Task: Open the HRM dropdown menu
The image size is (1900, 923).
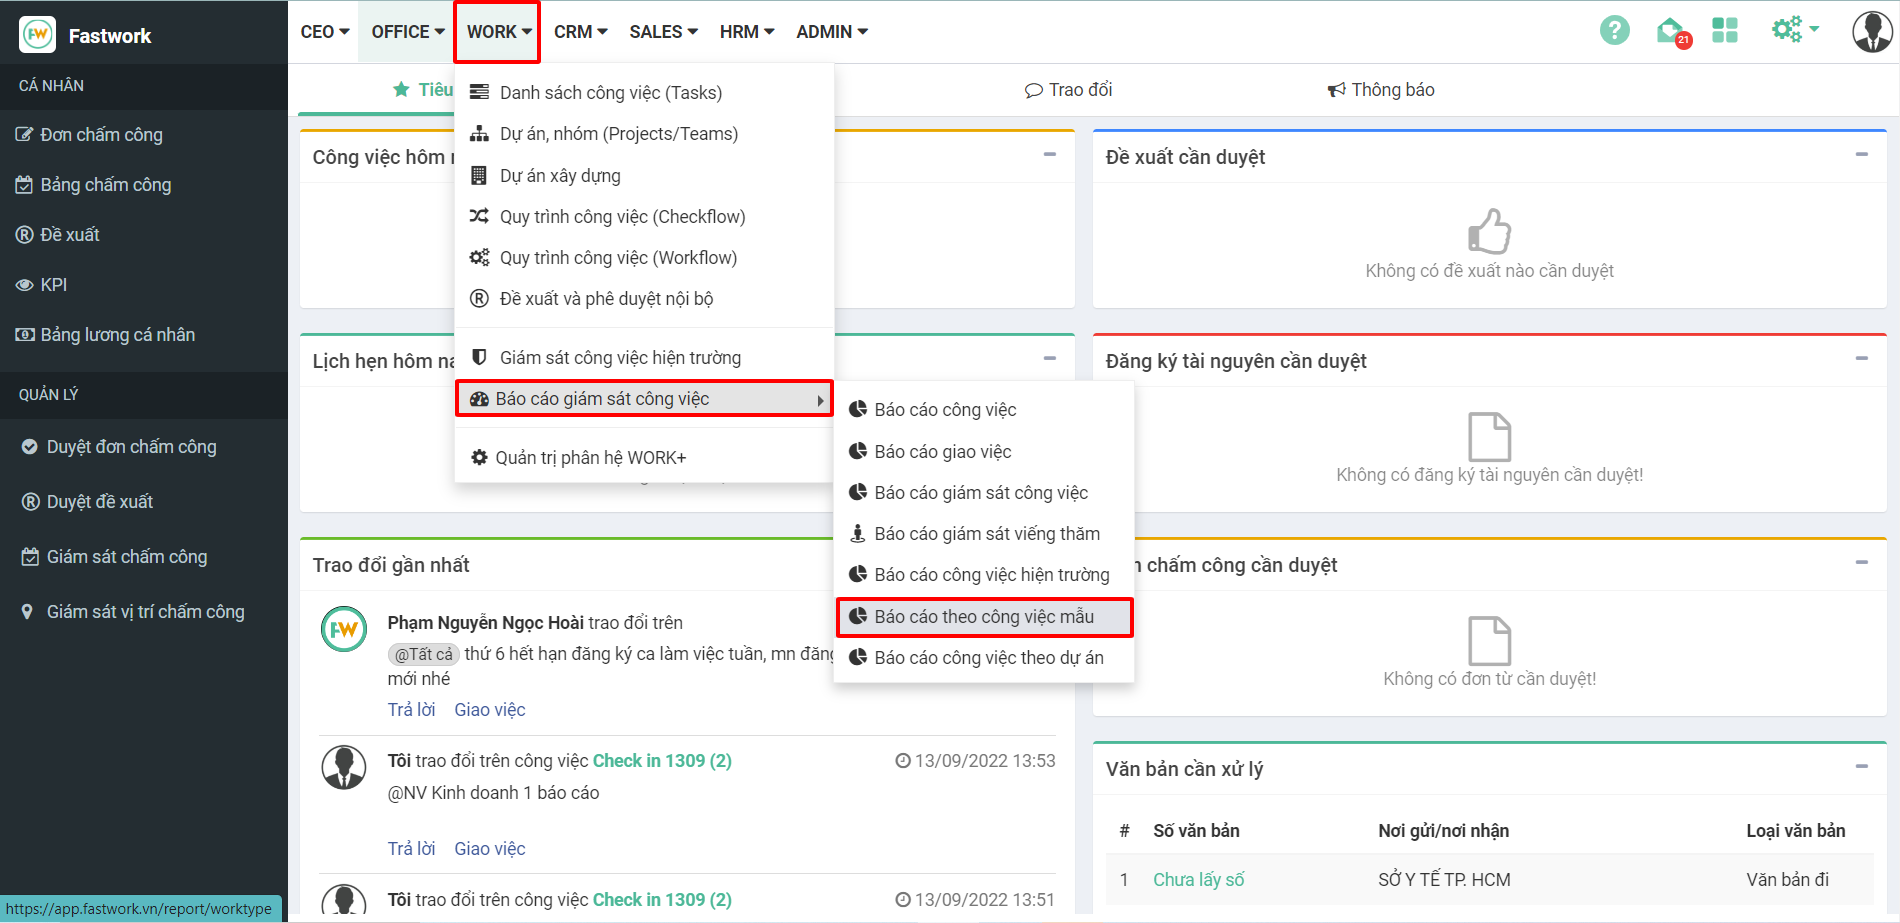Action: click(746, 32)
